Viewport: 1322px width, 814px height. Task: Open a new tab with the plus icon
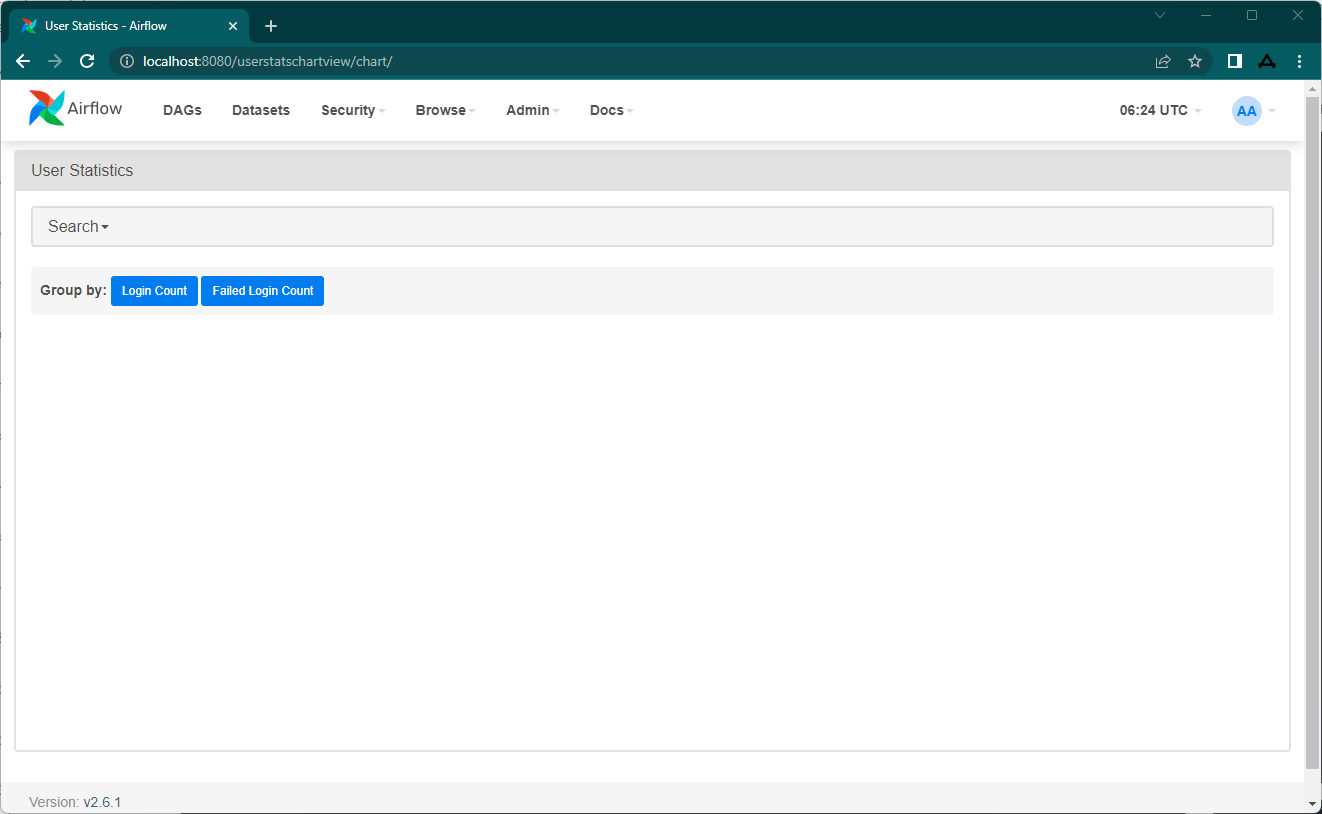coord(271,26)
